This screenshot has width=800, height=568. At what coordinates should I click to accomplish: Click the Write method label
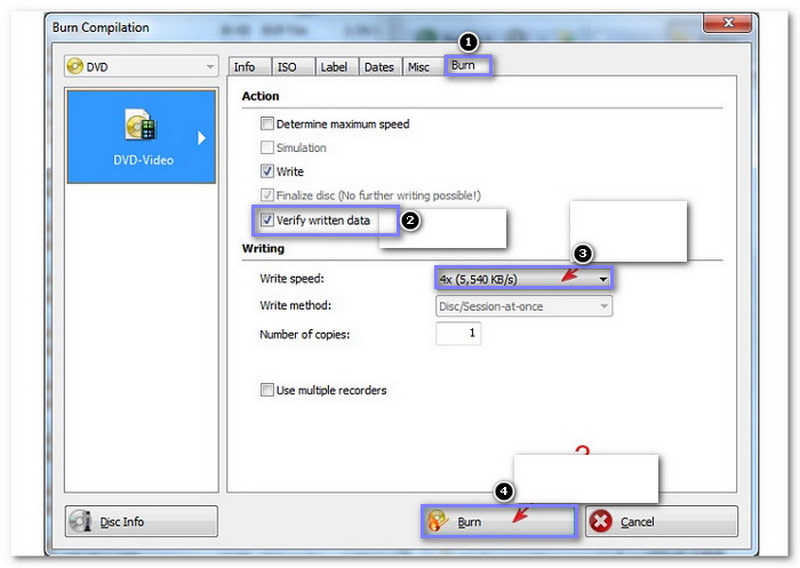[x=295, y=305]
